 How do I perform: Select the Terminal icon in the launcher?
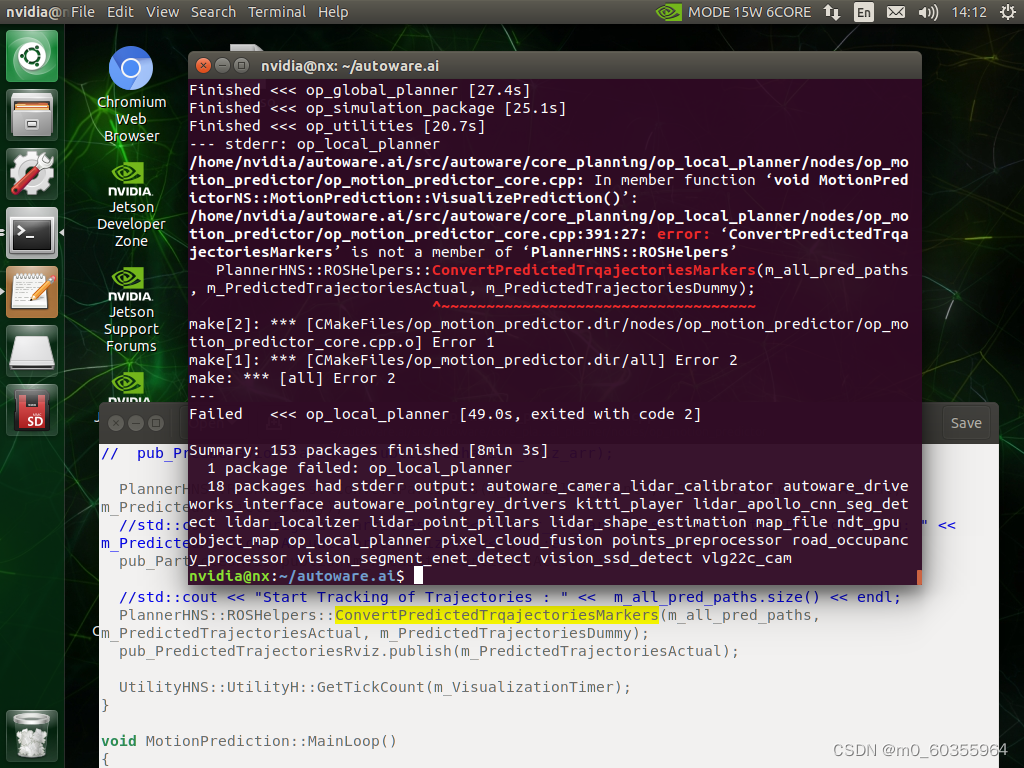point(32,232)
